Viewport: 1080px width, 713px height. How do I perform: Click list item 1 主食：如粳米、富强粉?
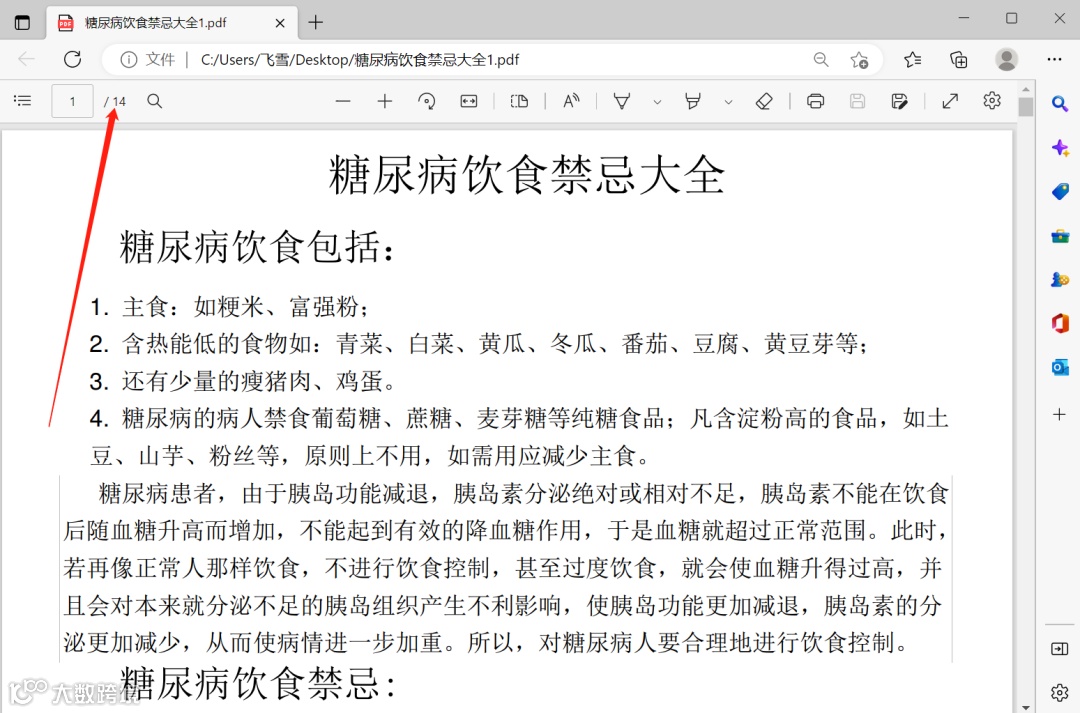[x=229, y=307]
